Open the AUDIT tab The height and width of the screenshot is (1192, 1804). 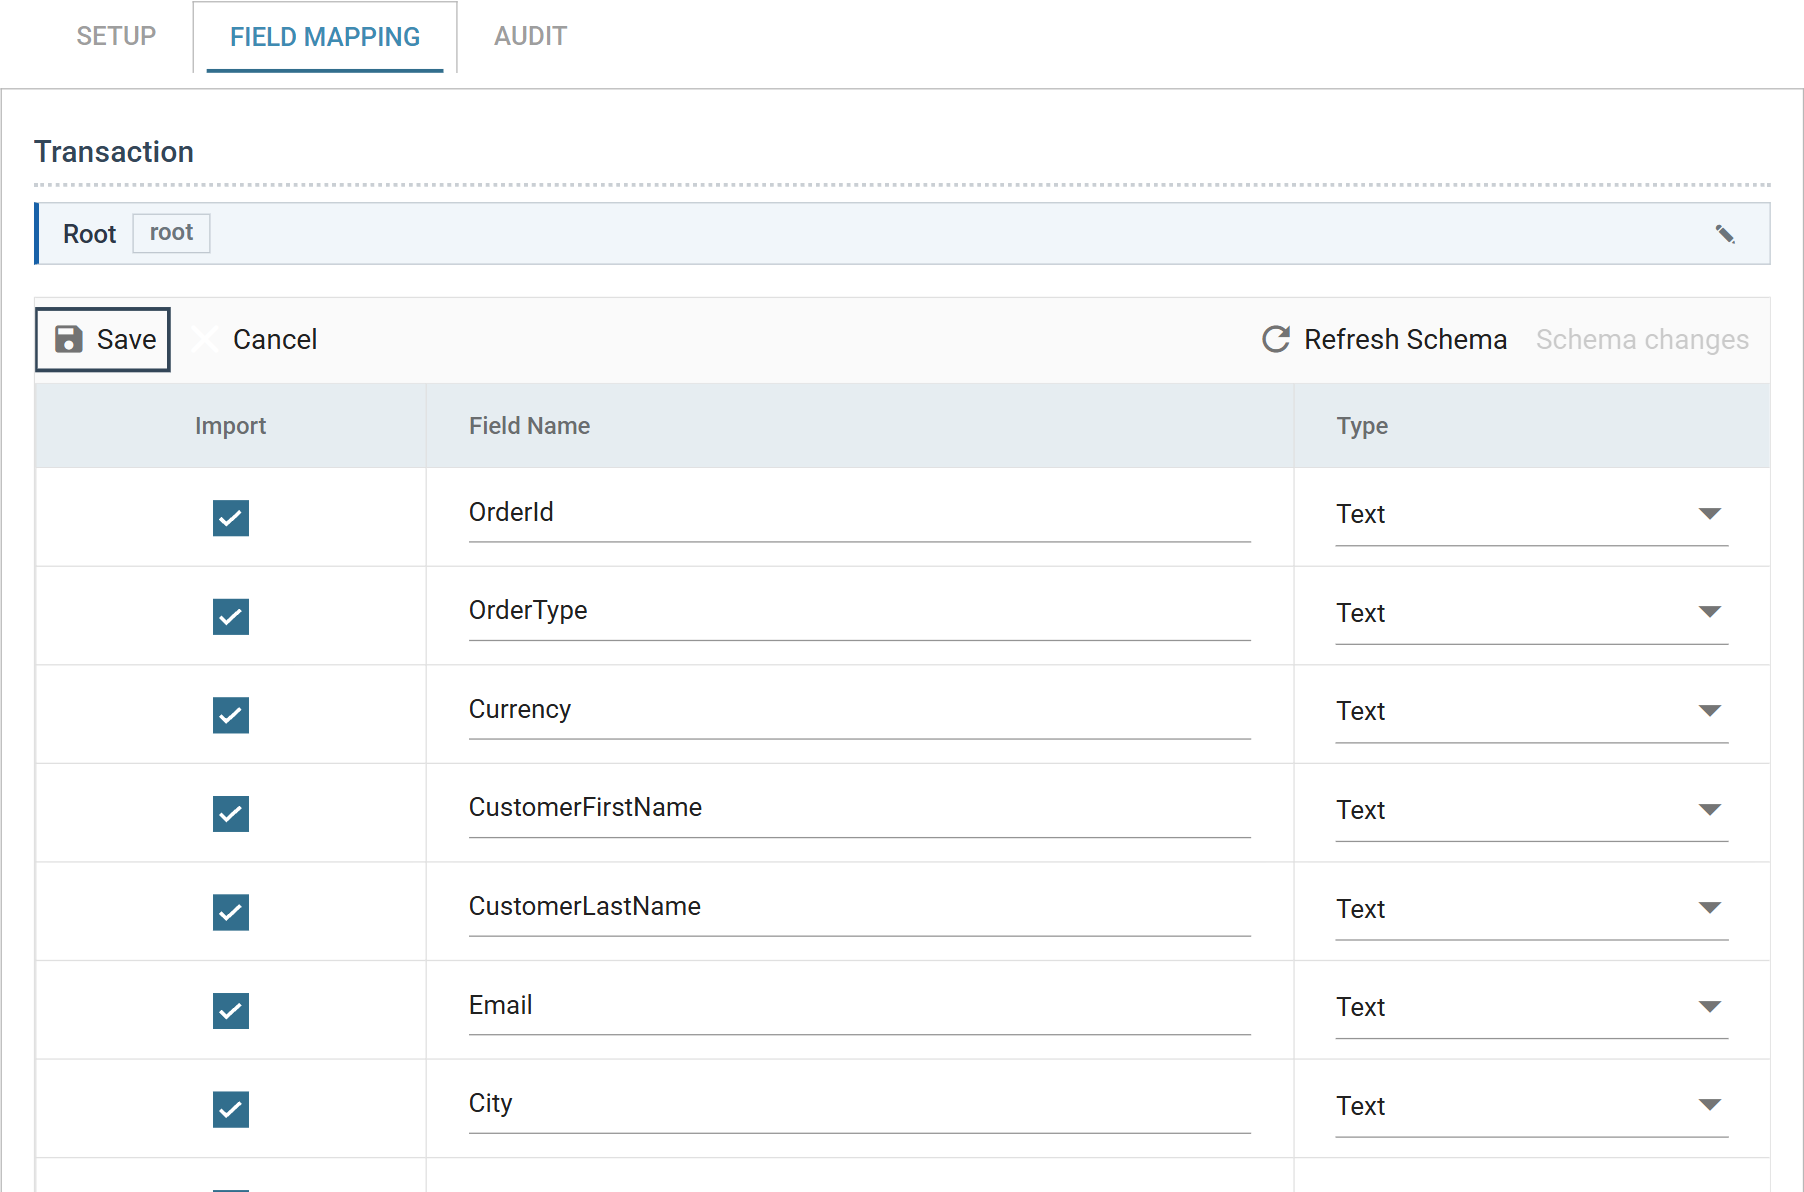click(x=530, y=37)
